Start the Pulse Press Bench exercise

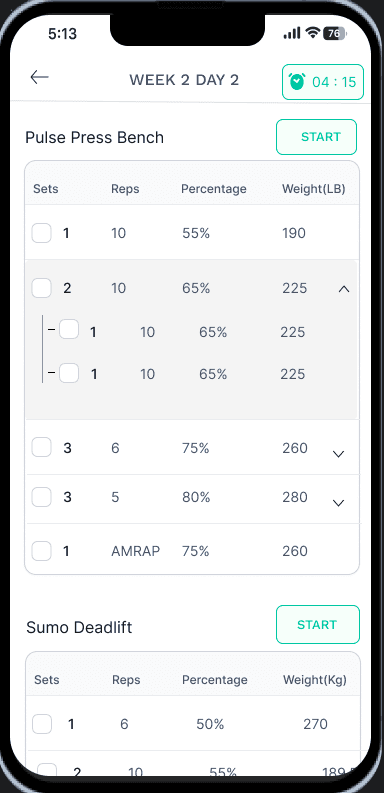[x=317, y=137]
